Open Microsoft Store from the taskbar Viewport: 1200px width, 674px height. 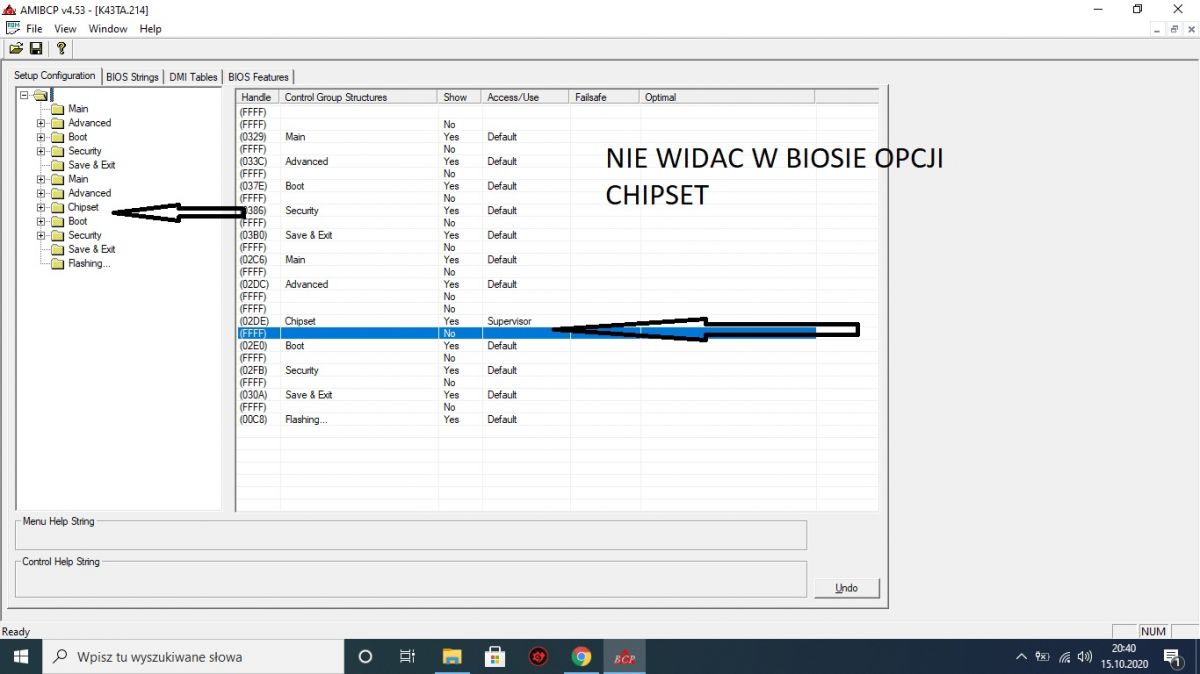[x=495, y=657]
